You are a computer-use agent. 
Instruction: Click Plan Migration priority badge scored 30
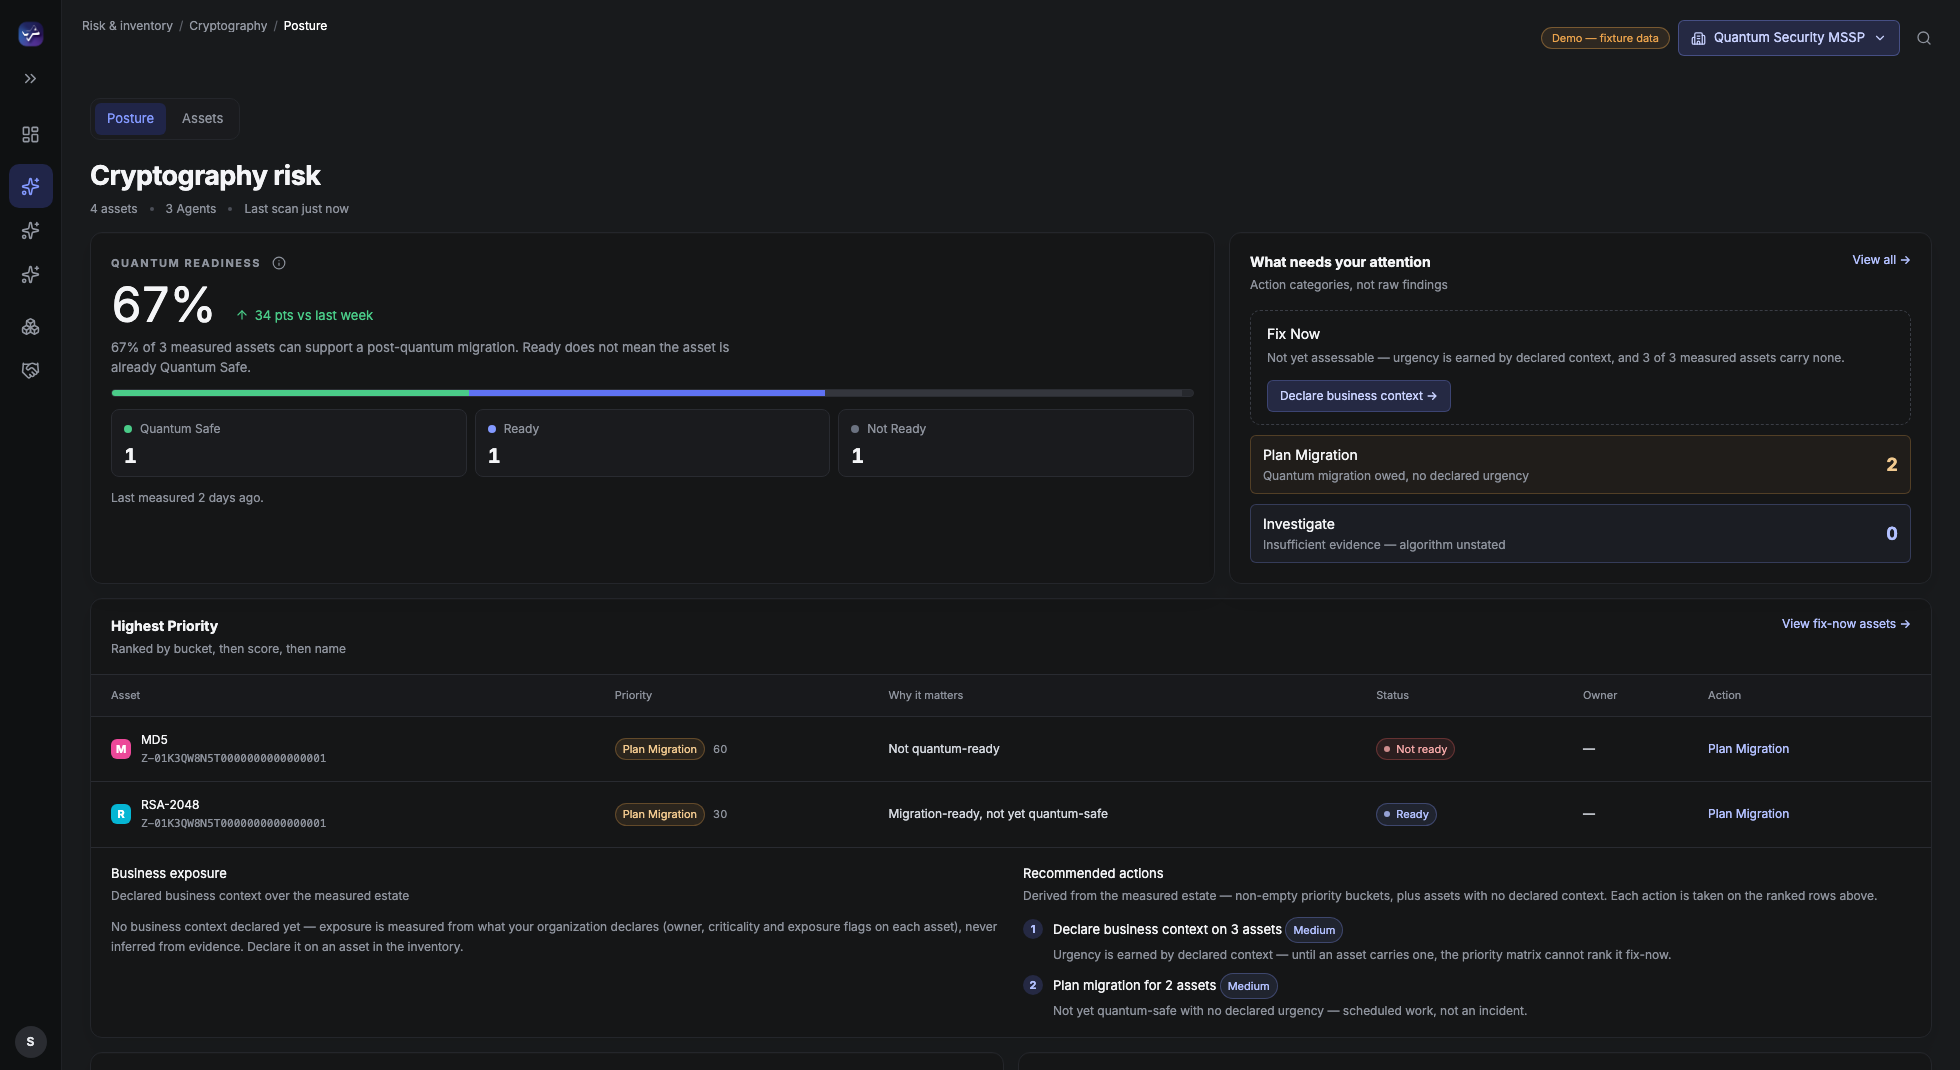[659, 814]
